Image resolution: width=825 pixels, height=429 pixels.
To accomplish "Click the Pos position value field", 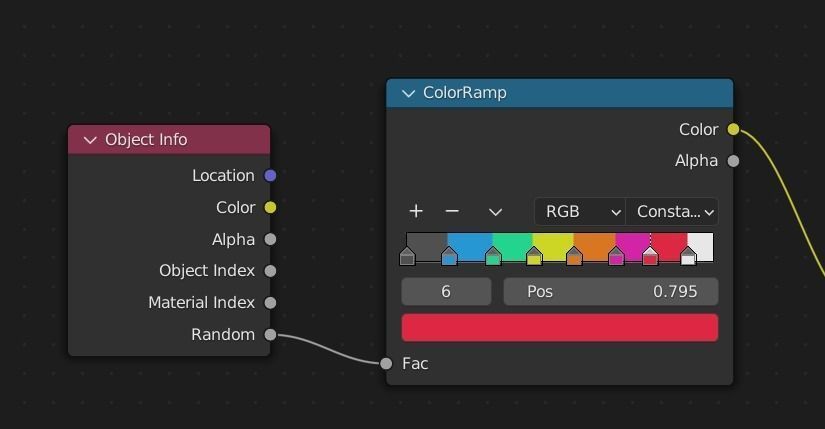I will (610, 291).
